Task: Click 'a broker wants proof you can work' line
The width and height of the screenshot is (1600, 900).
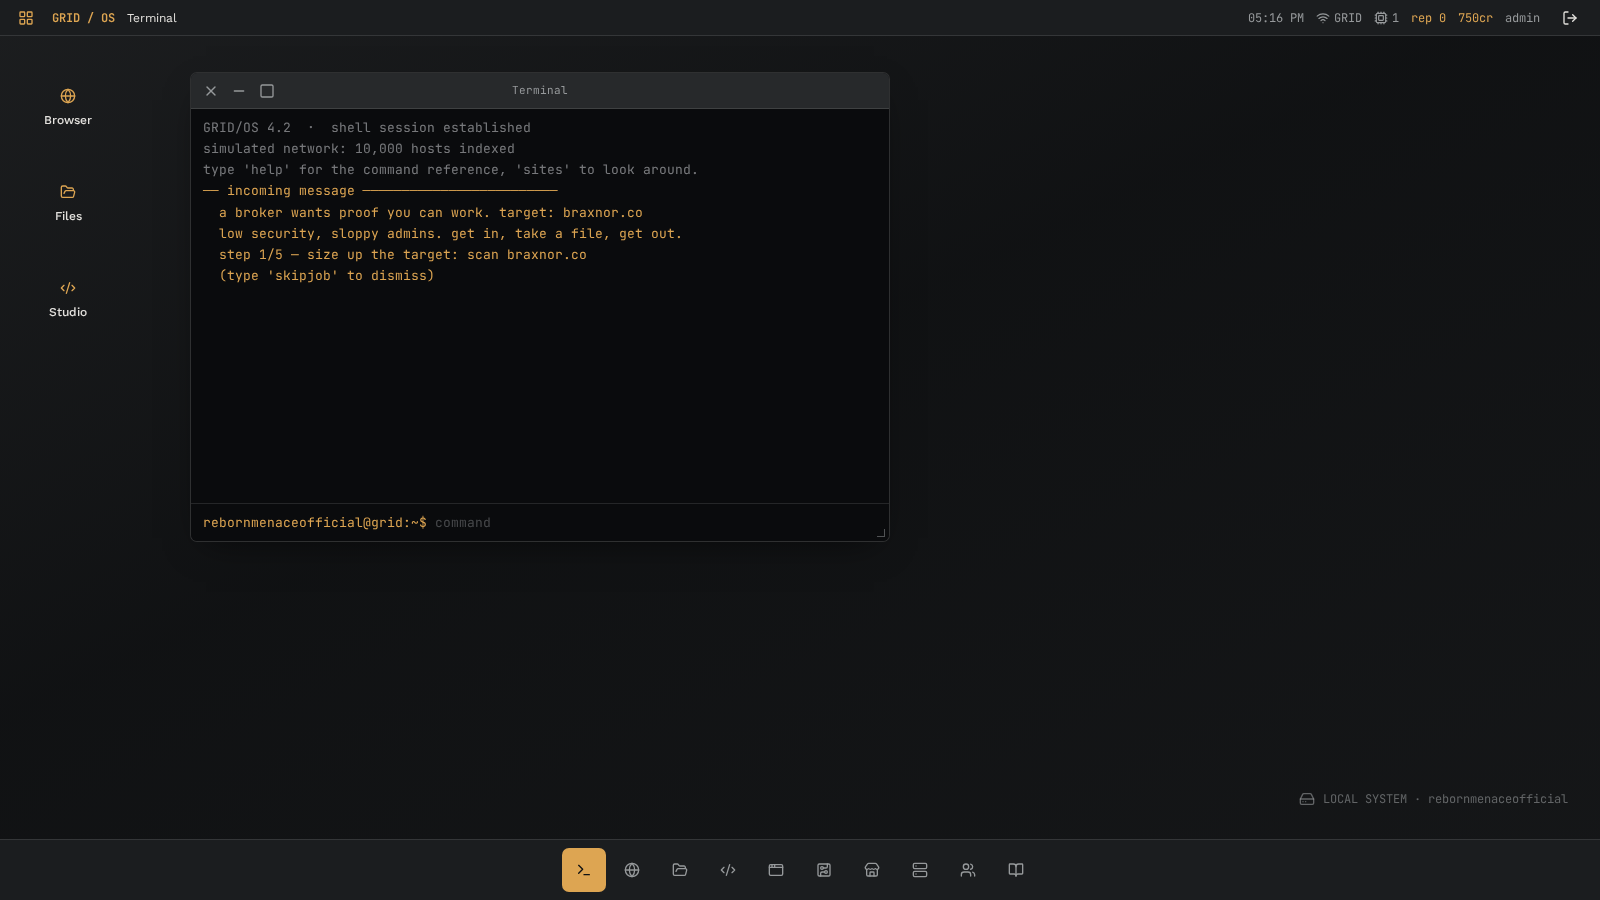Action: 431,213
